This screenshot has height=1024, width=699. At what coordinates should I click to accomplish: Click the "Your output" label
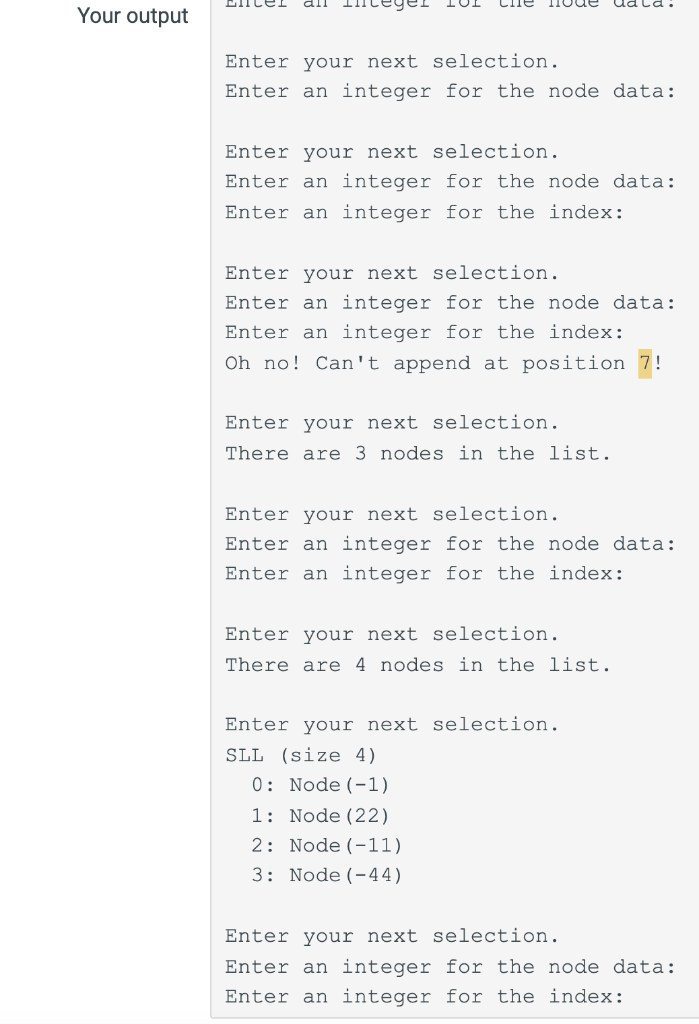point(133,16)
